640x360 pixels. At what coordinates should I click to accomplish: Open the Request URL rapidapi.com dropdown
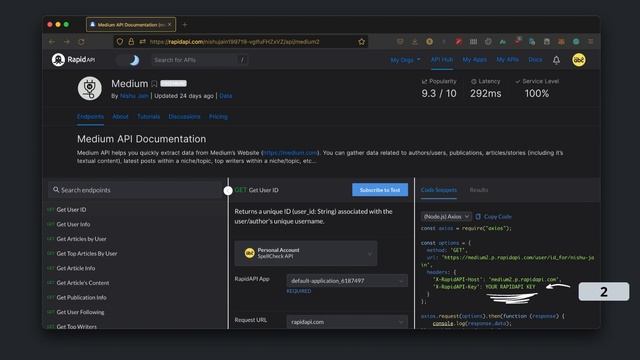coord(347,322)
